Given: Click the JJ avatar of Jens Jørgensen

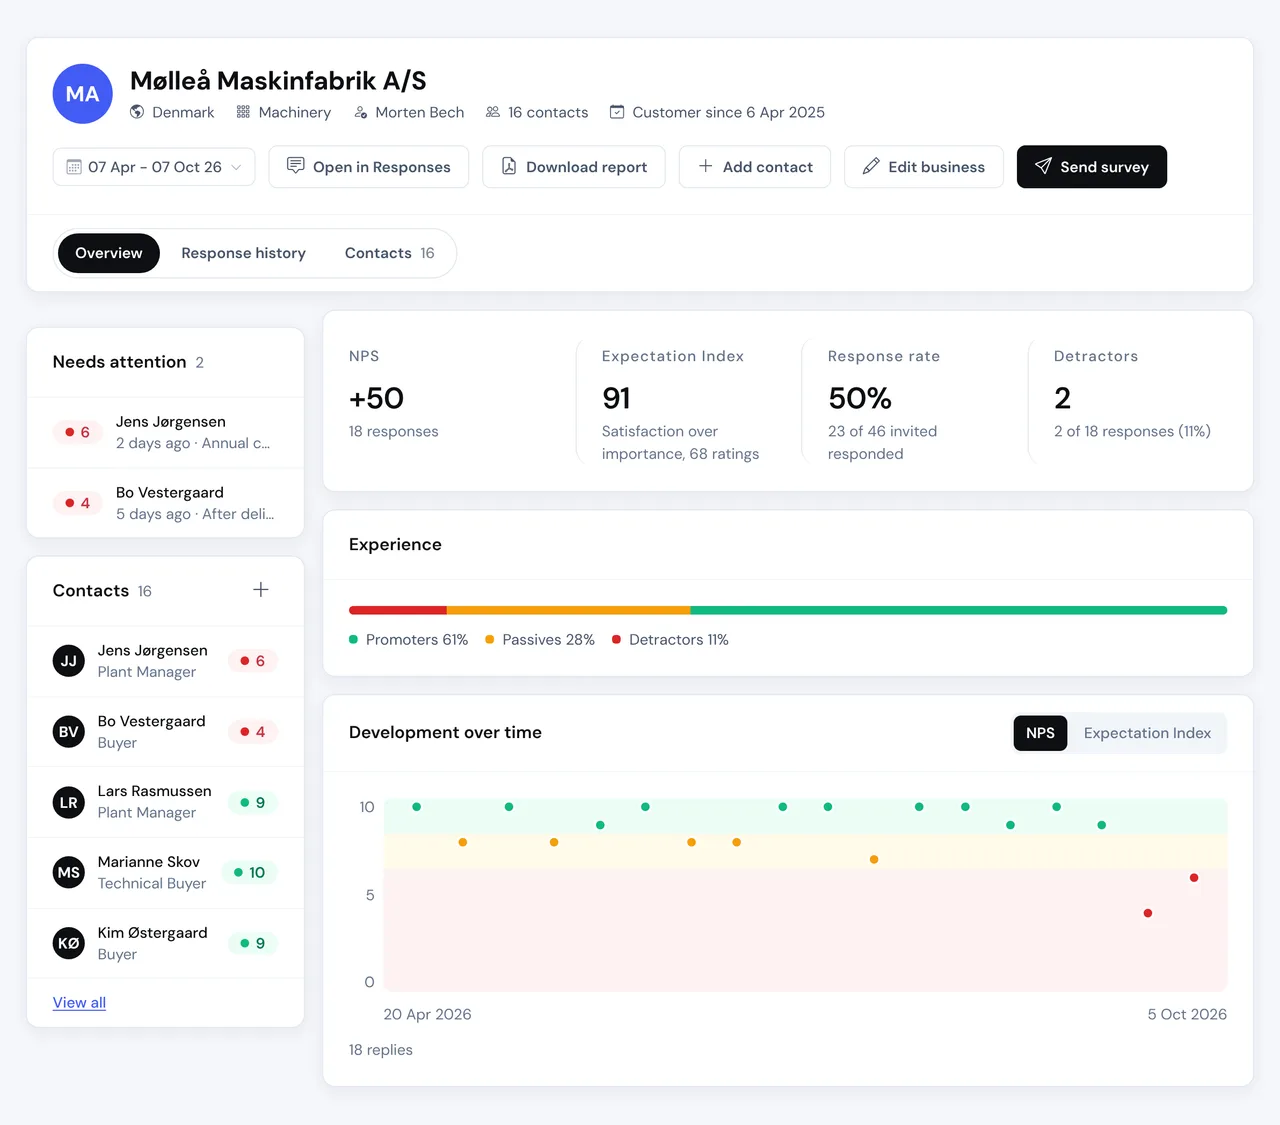Looking at the screenshot, I should pyautogui.click(x=69, y=661).
